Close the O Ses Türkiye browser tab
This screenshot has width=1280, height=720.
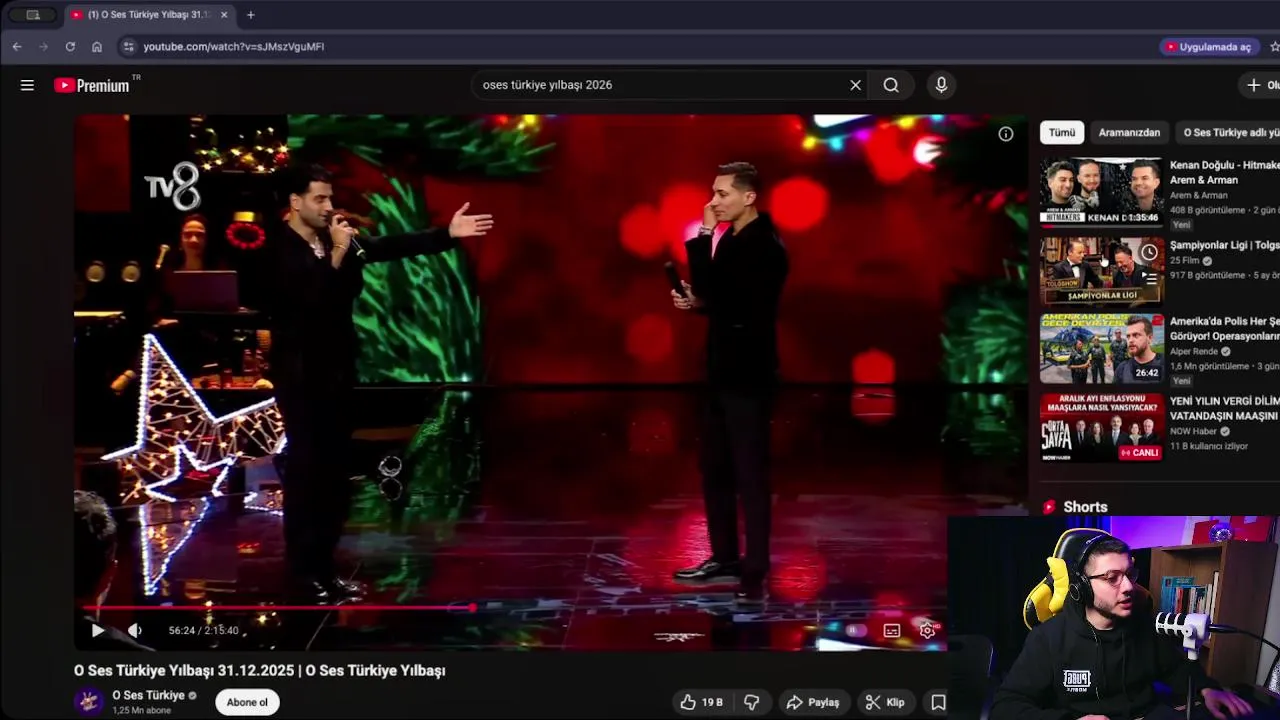click(x=225, y=15)
